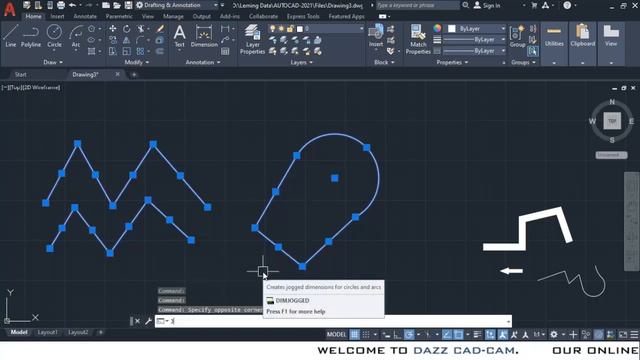Open the AutoCAD application menu logo

9,9
